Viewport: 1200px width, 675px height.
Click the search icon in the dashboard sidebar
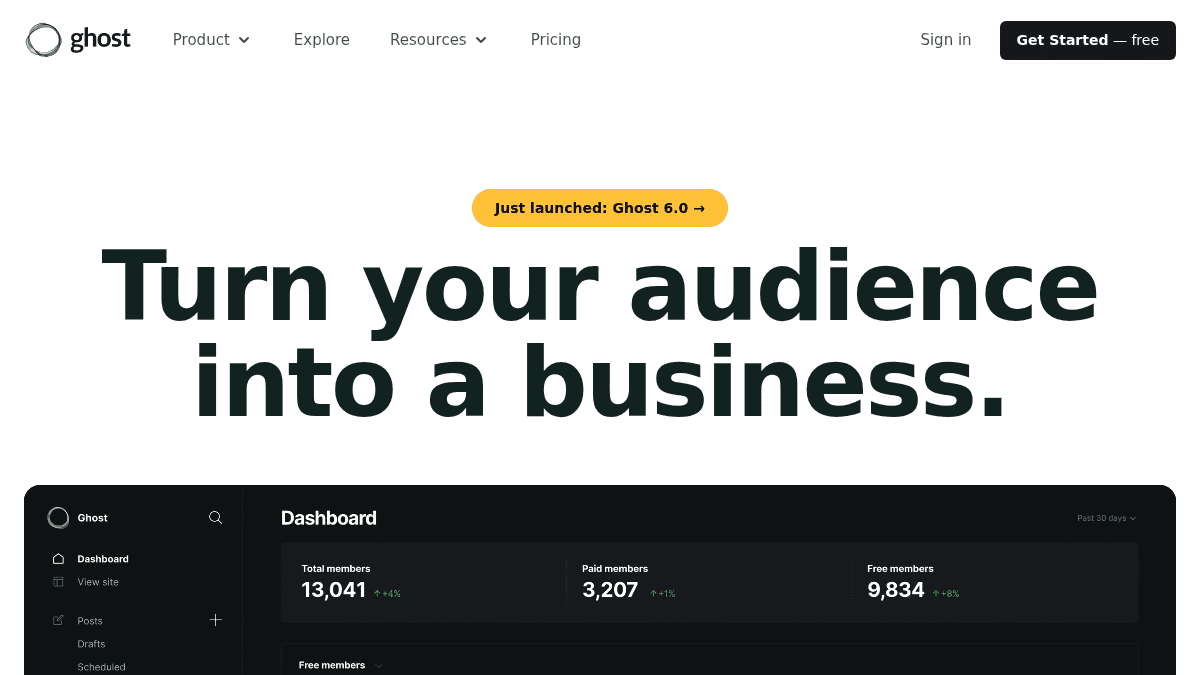tap(215, 518)
